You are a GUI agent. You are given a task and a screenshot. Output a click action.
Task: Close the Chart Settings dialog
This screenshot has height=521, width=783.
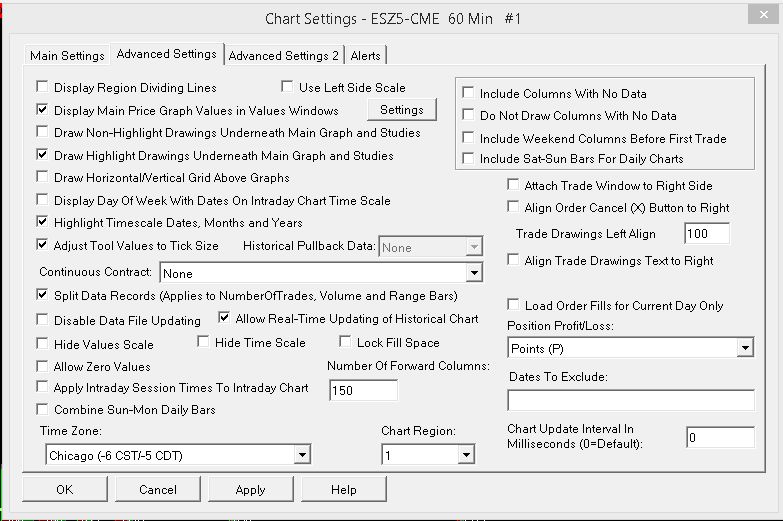click(763, 15)
